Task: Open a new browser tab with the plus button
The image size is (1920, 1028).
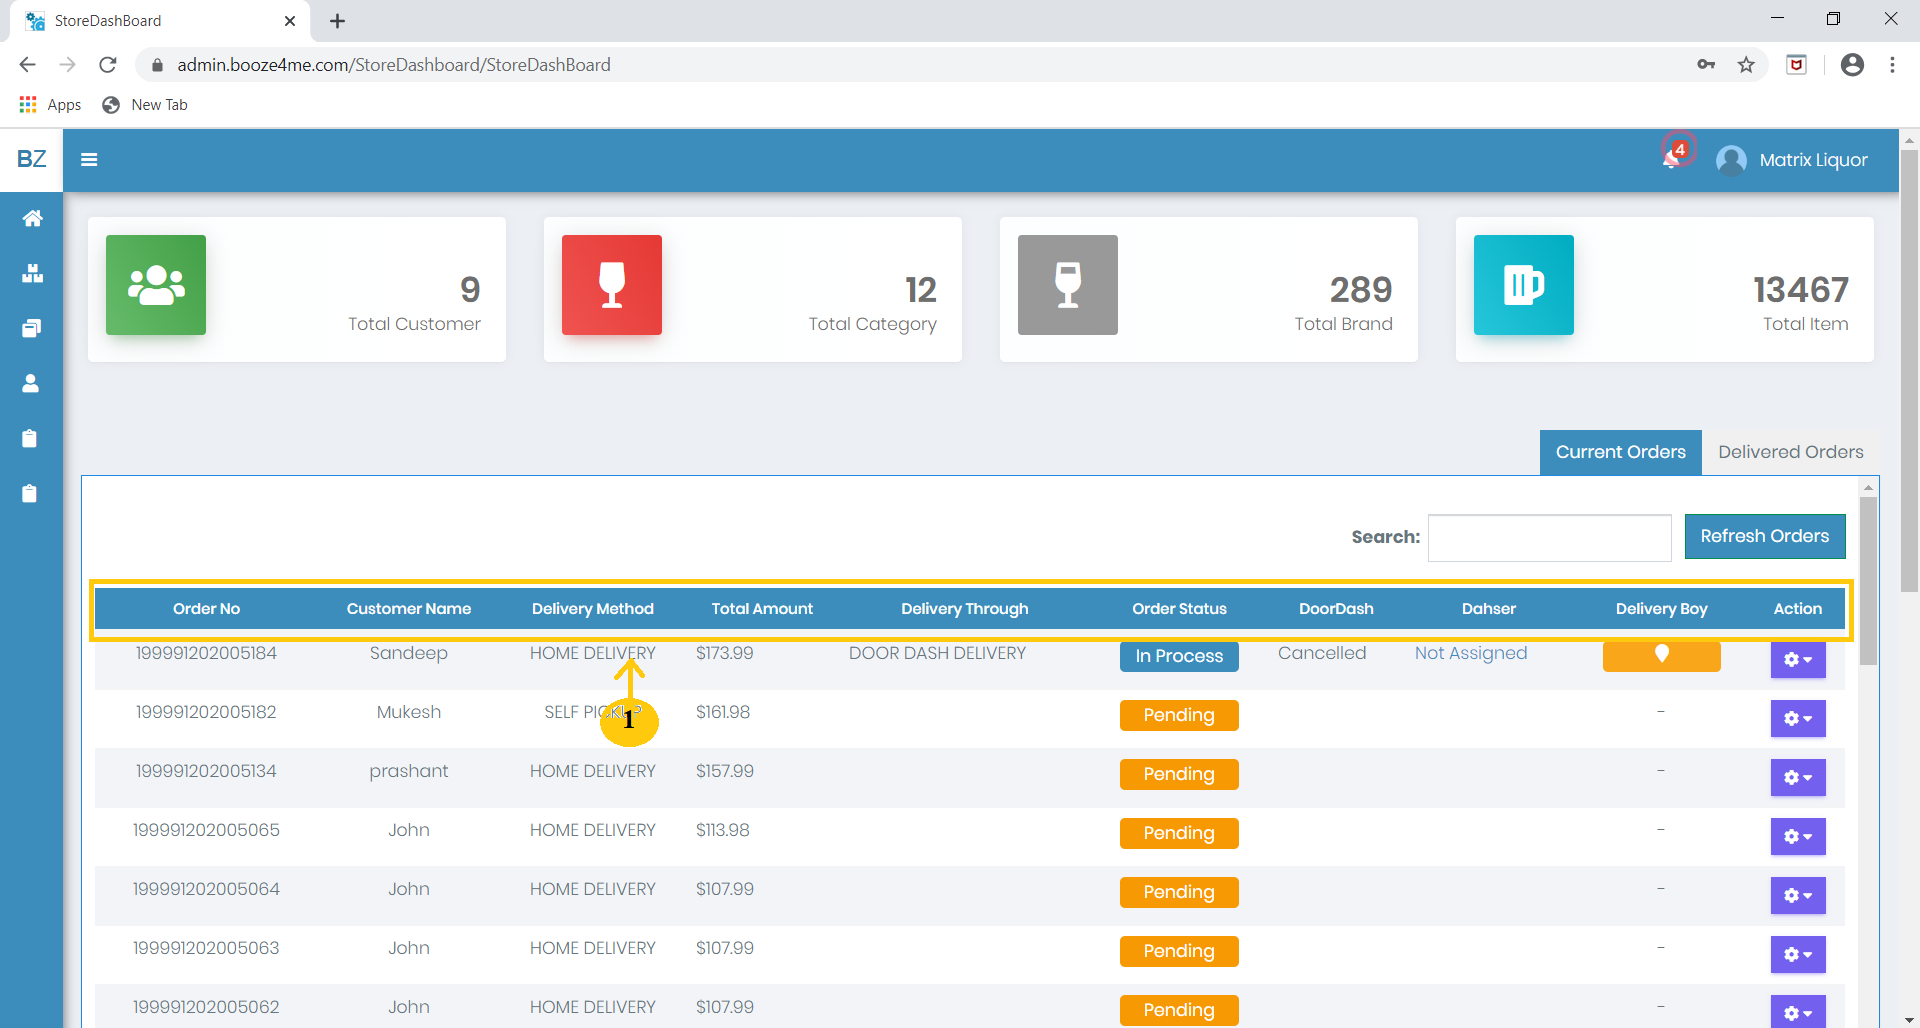Action: (x=338, y=21)
